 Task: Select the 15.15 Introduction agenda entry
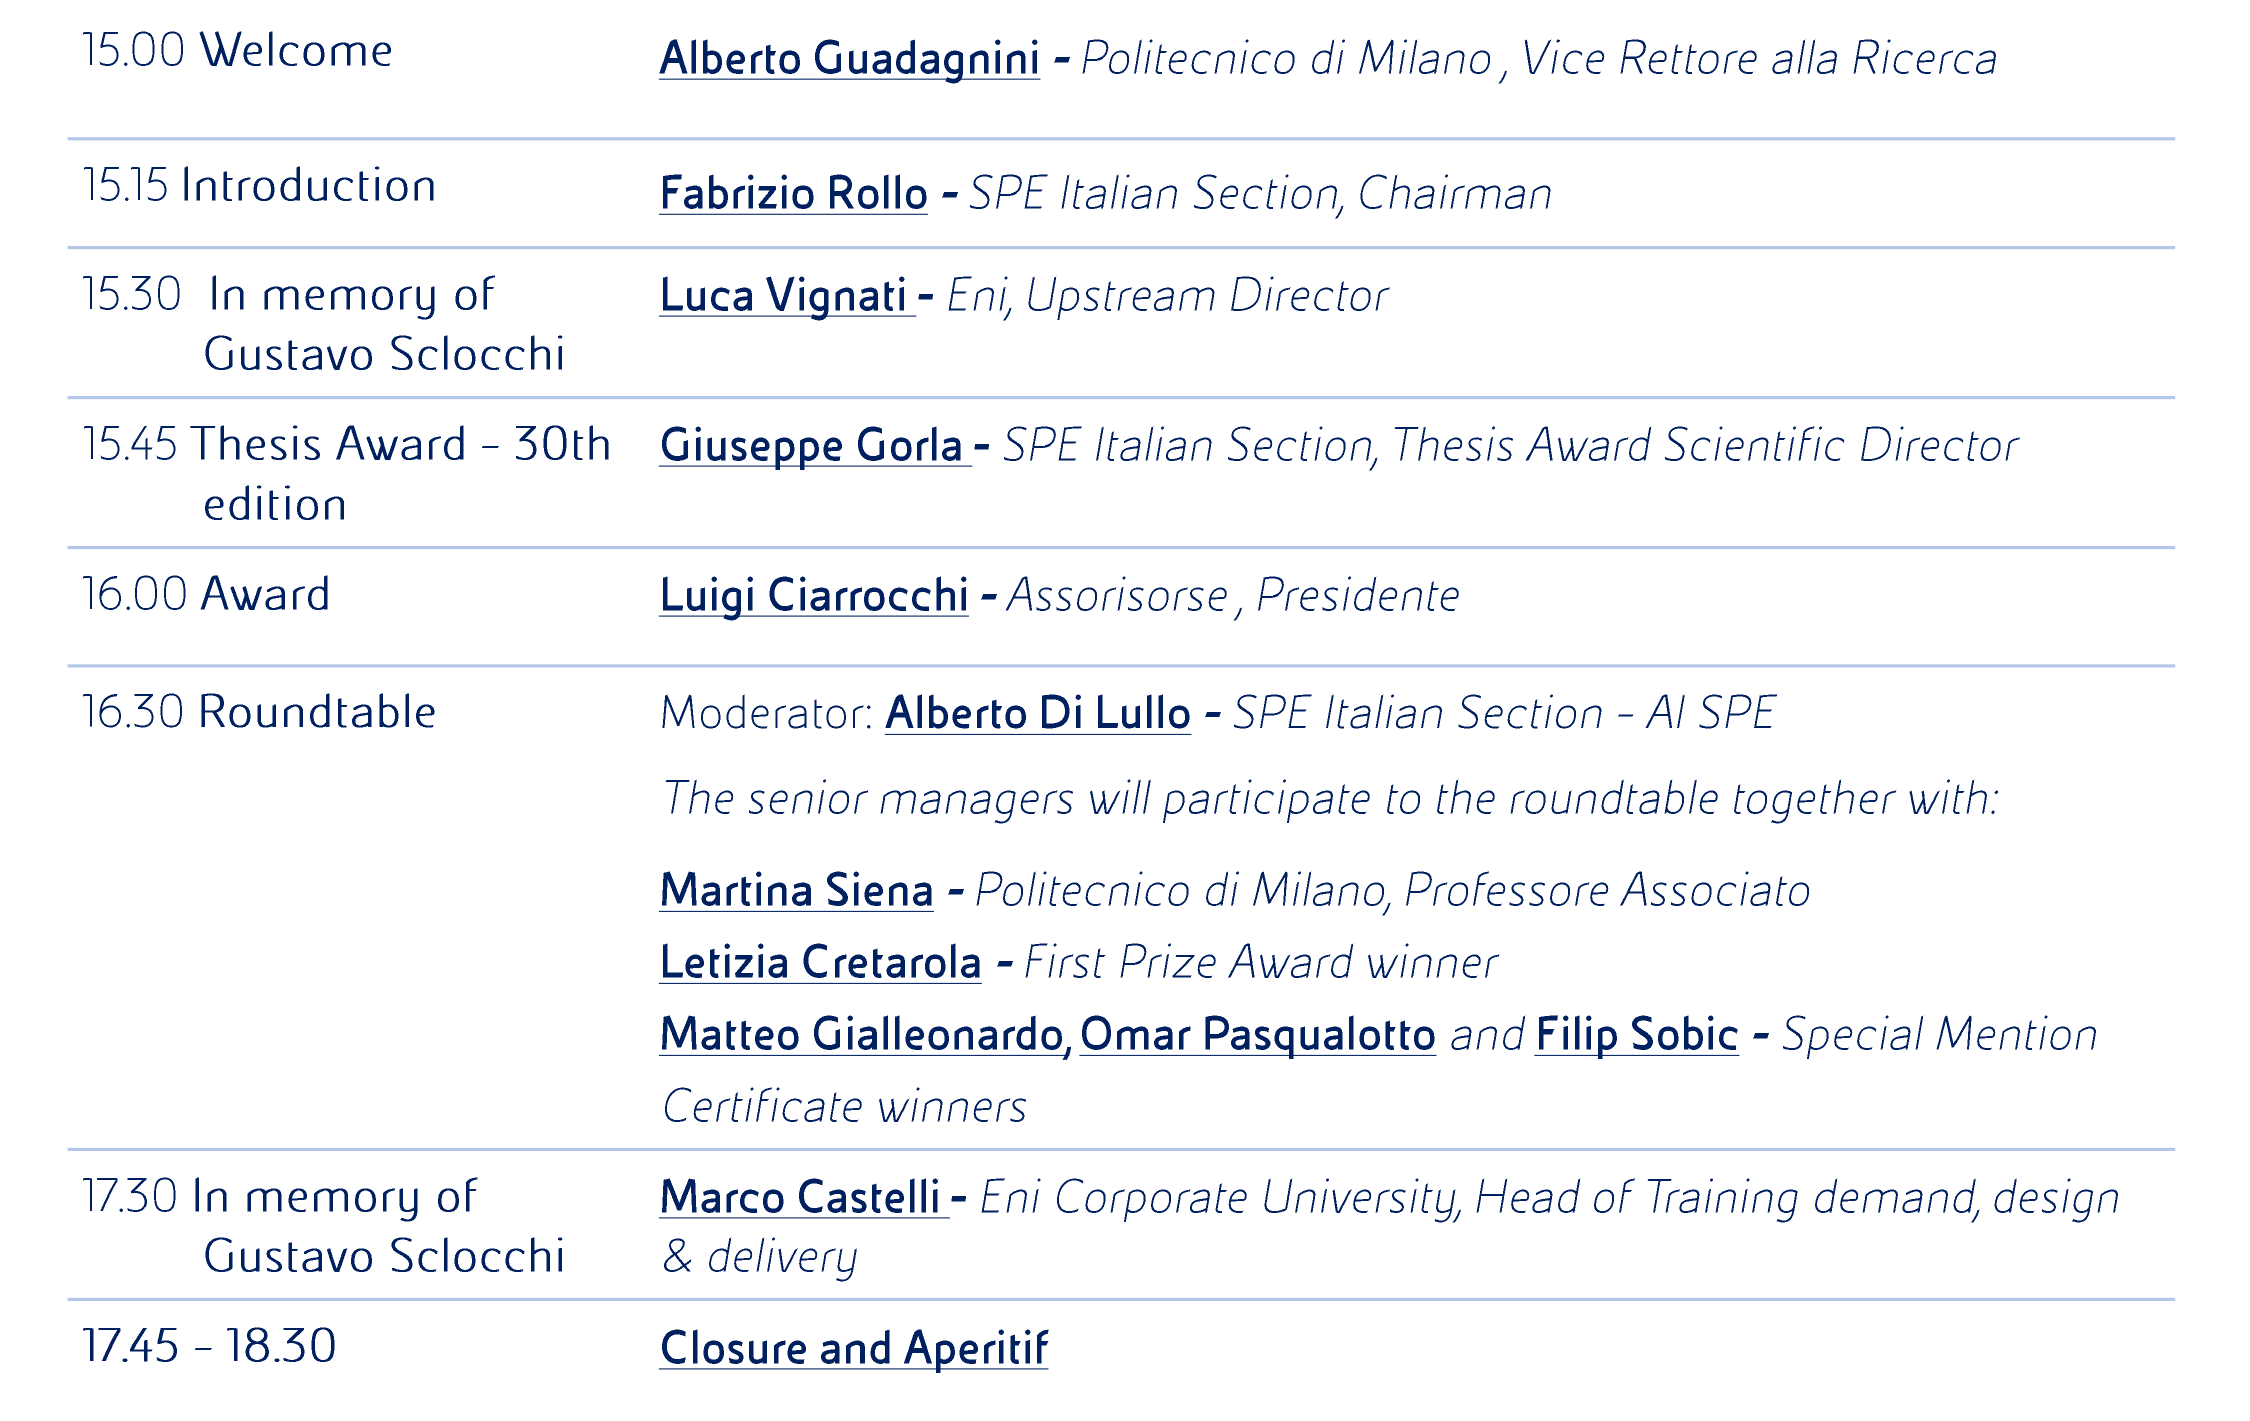coord(259,186)
